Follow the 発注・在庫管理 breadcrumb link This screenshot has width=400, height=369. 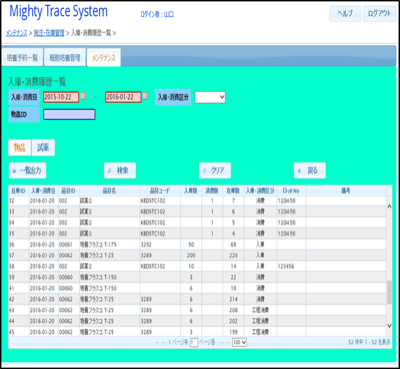coord(49,33)
